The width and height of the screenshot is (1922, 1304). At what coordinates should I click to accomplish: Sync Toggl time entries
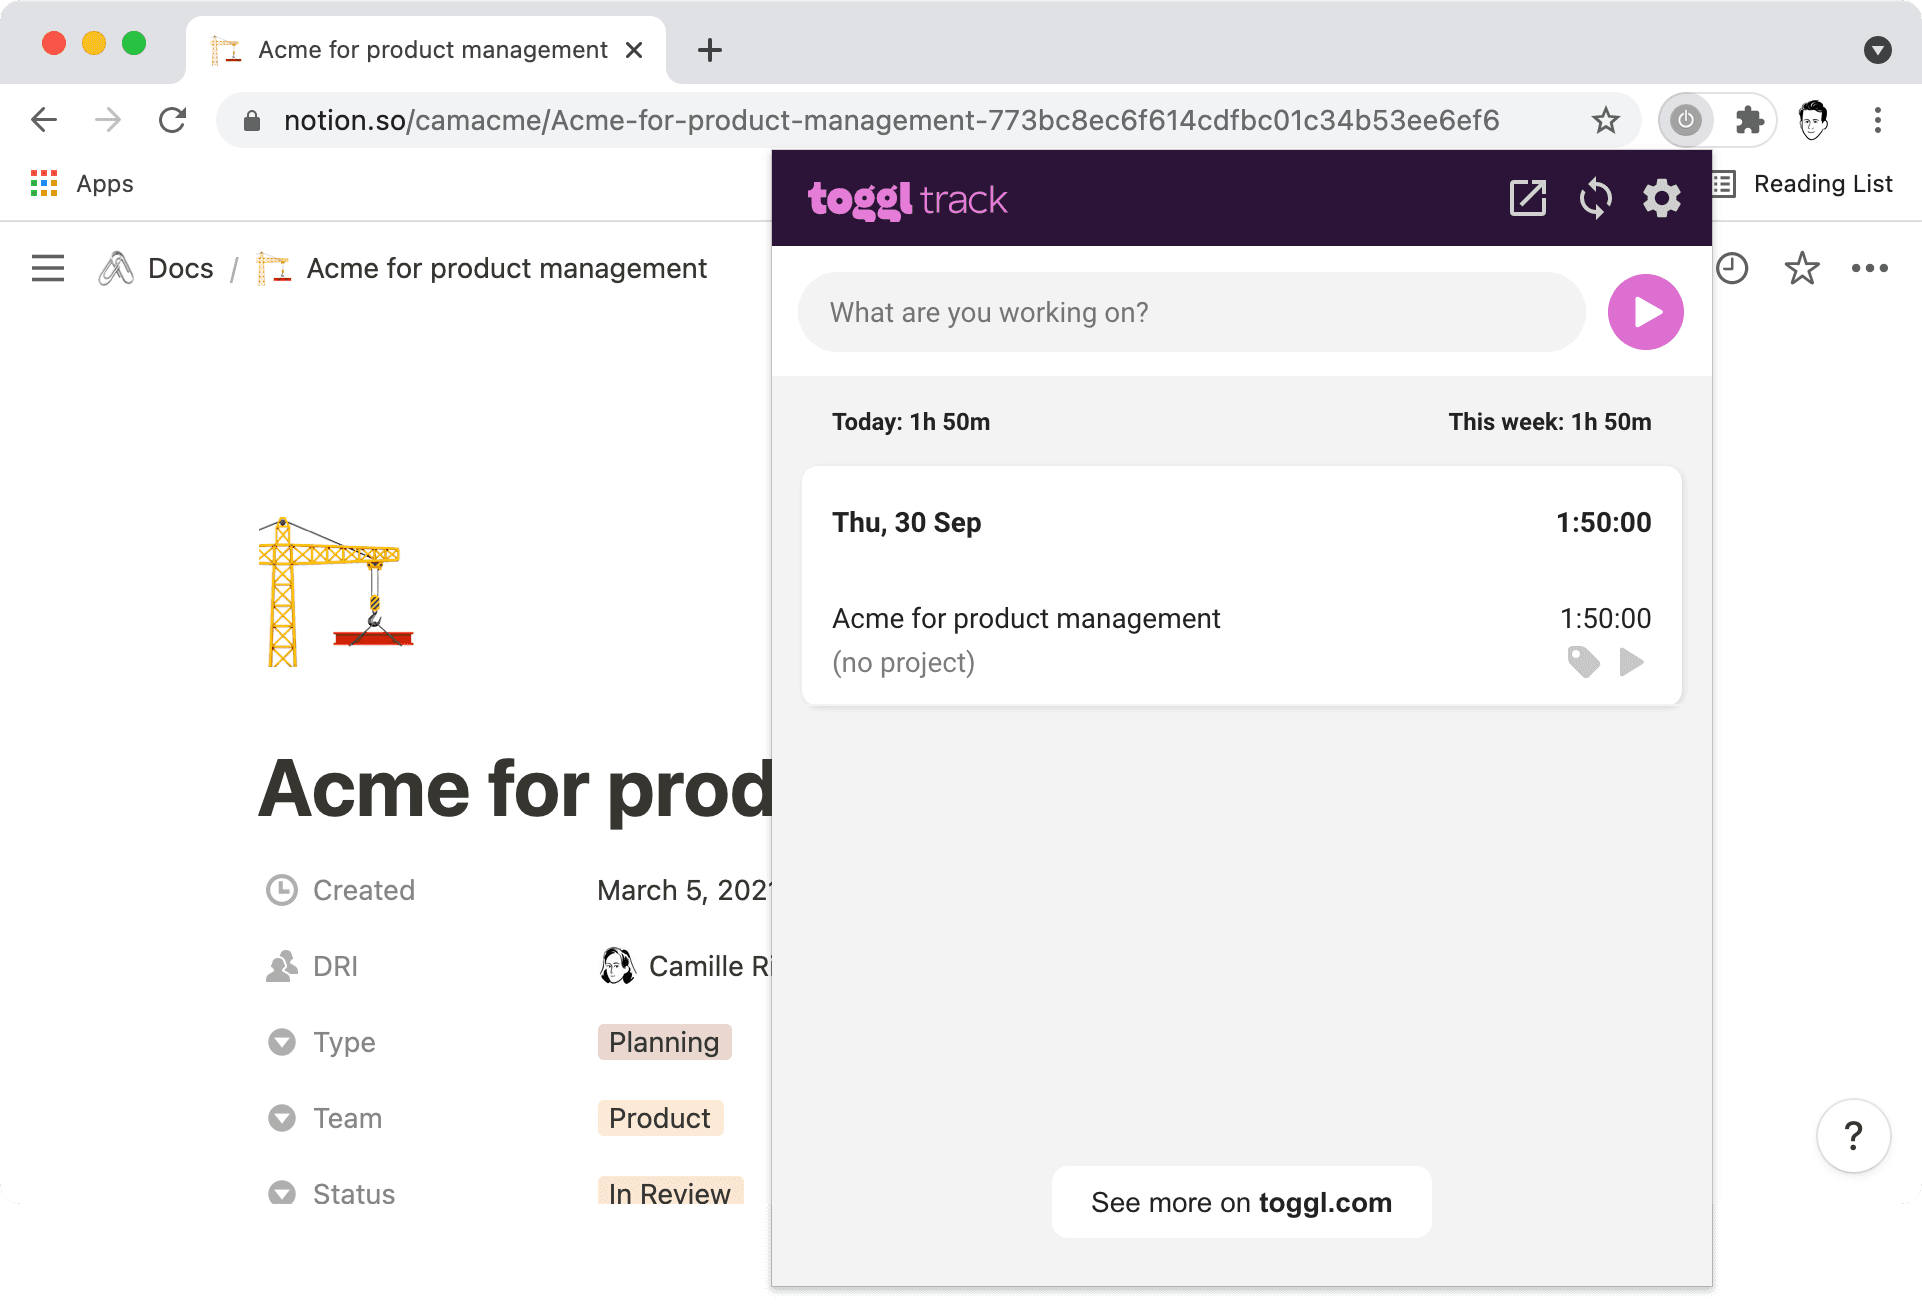pos(1595,198)
